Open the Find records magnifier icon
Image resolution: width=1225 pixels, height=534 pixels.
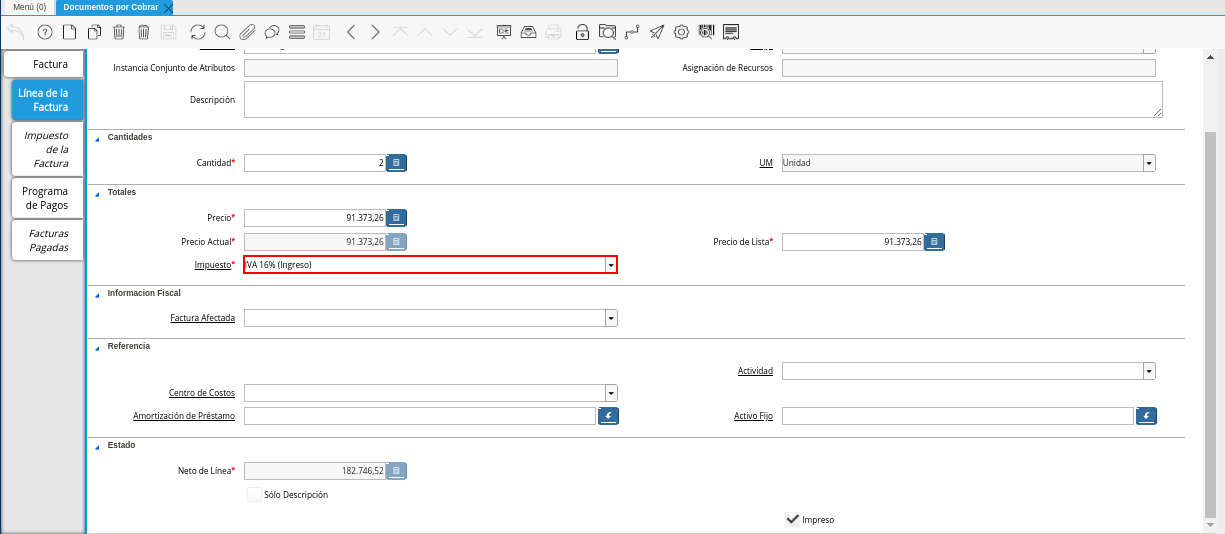point(222,32)
